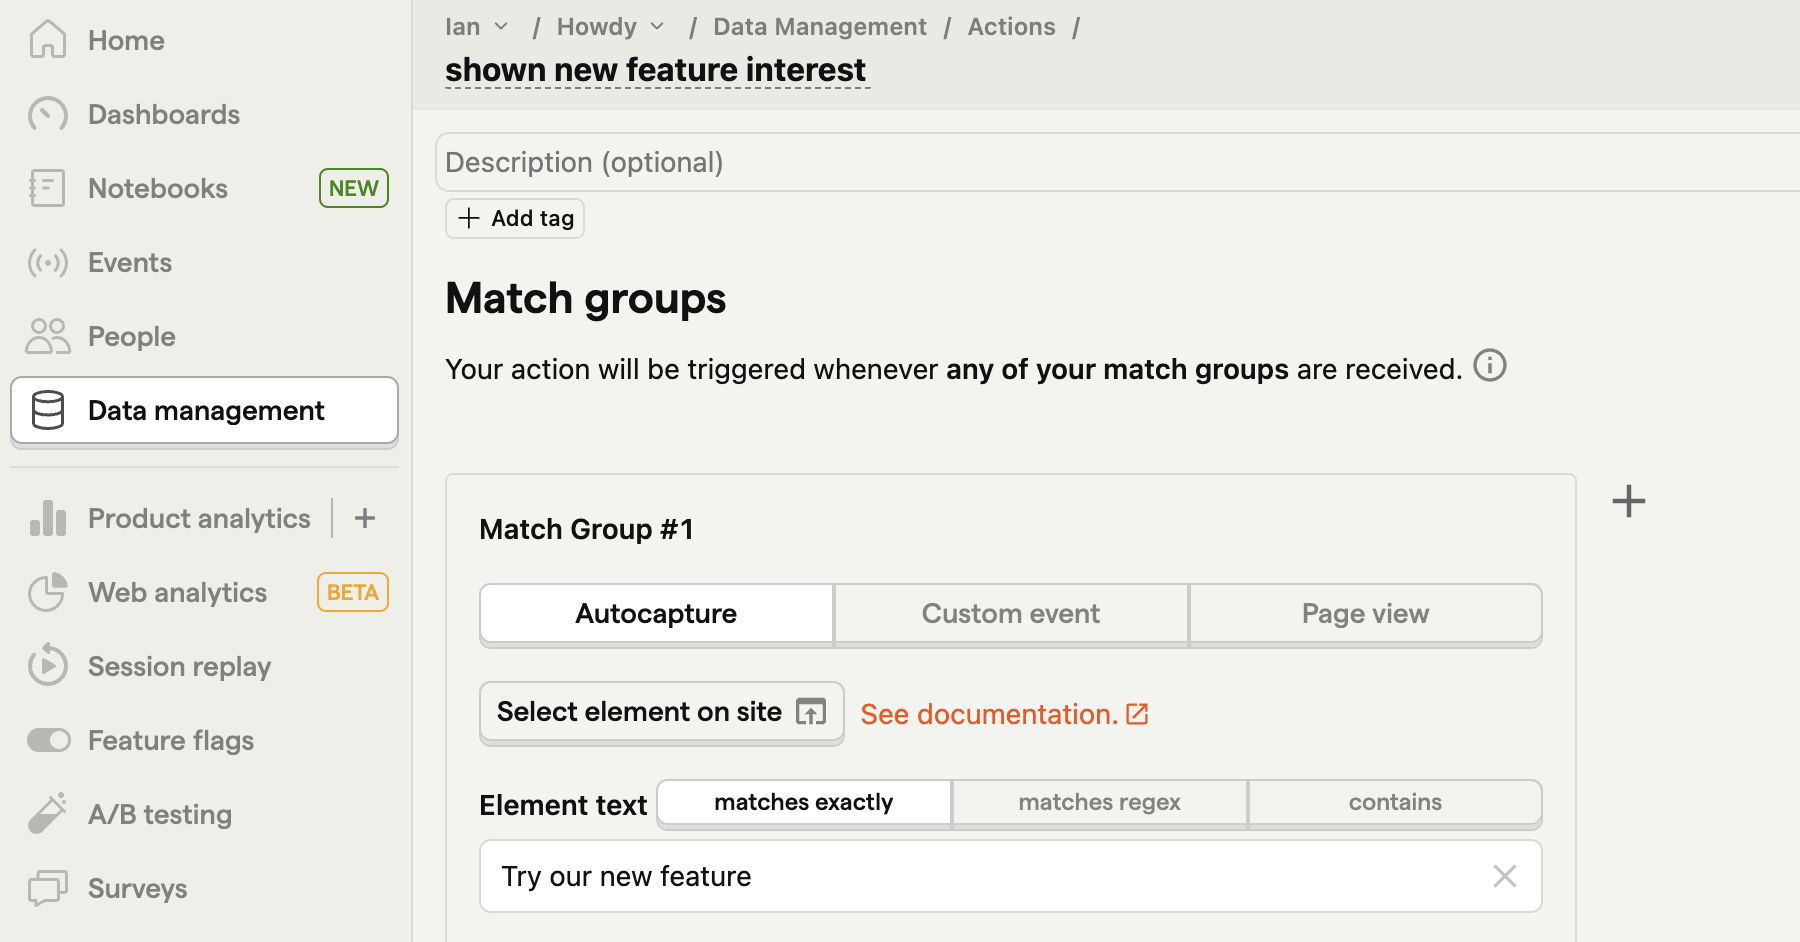Open Notebooks in the sidebar
Screen dimensions: 1800x942
[204, 188]
